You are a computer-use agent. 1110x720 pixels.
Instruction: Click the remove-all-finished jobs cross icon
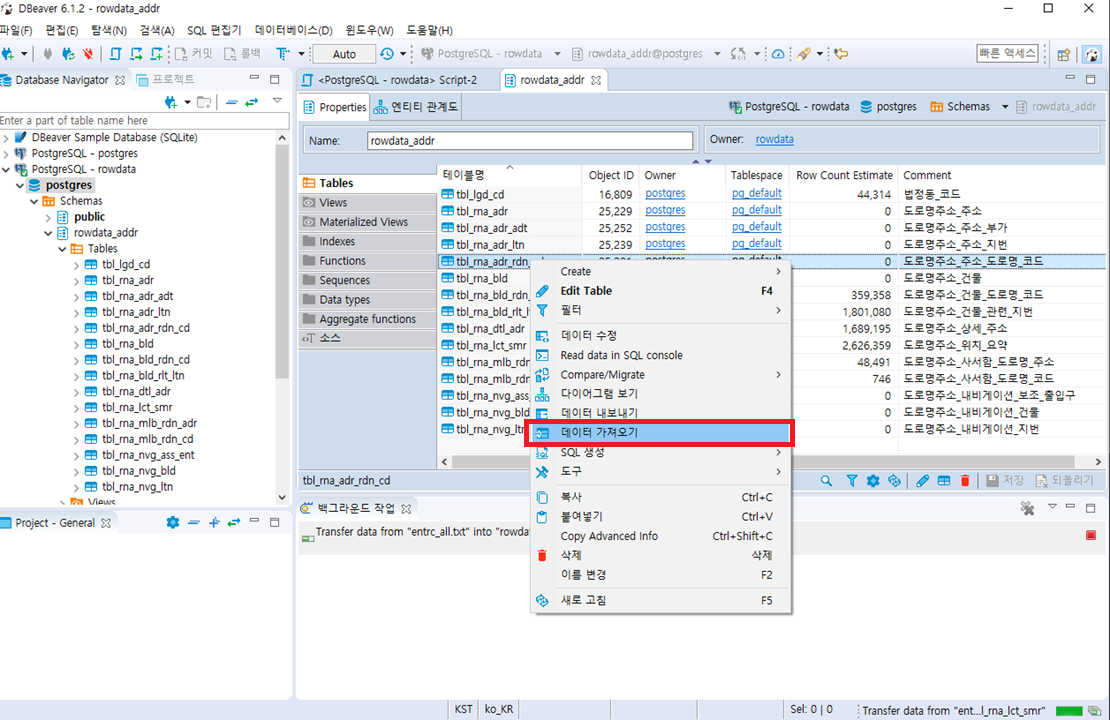click(1027, 508)
